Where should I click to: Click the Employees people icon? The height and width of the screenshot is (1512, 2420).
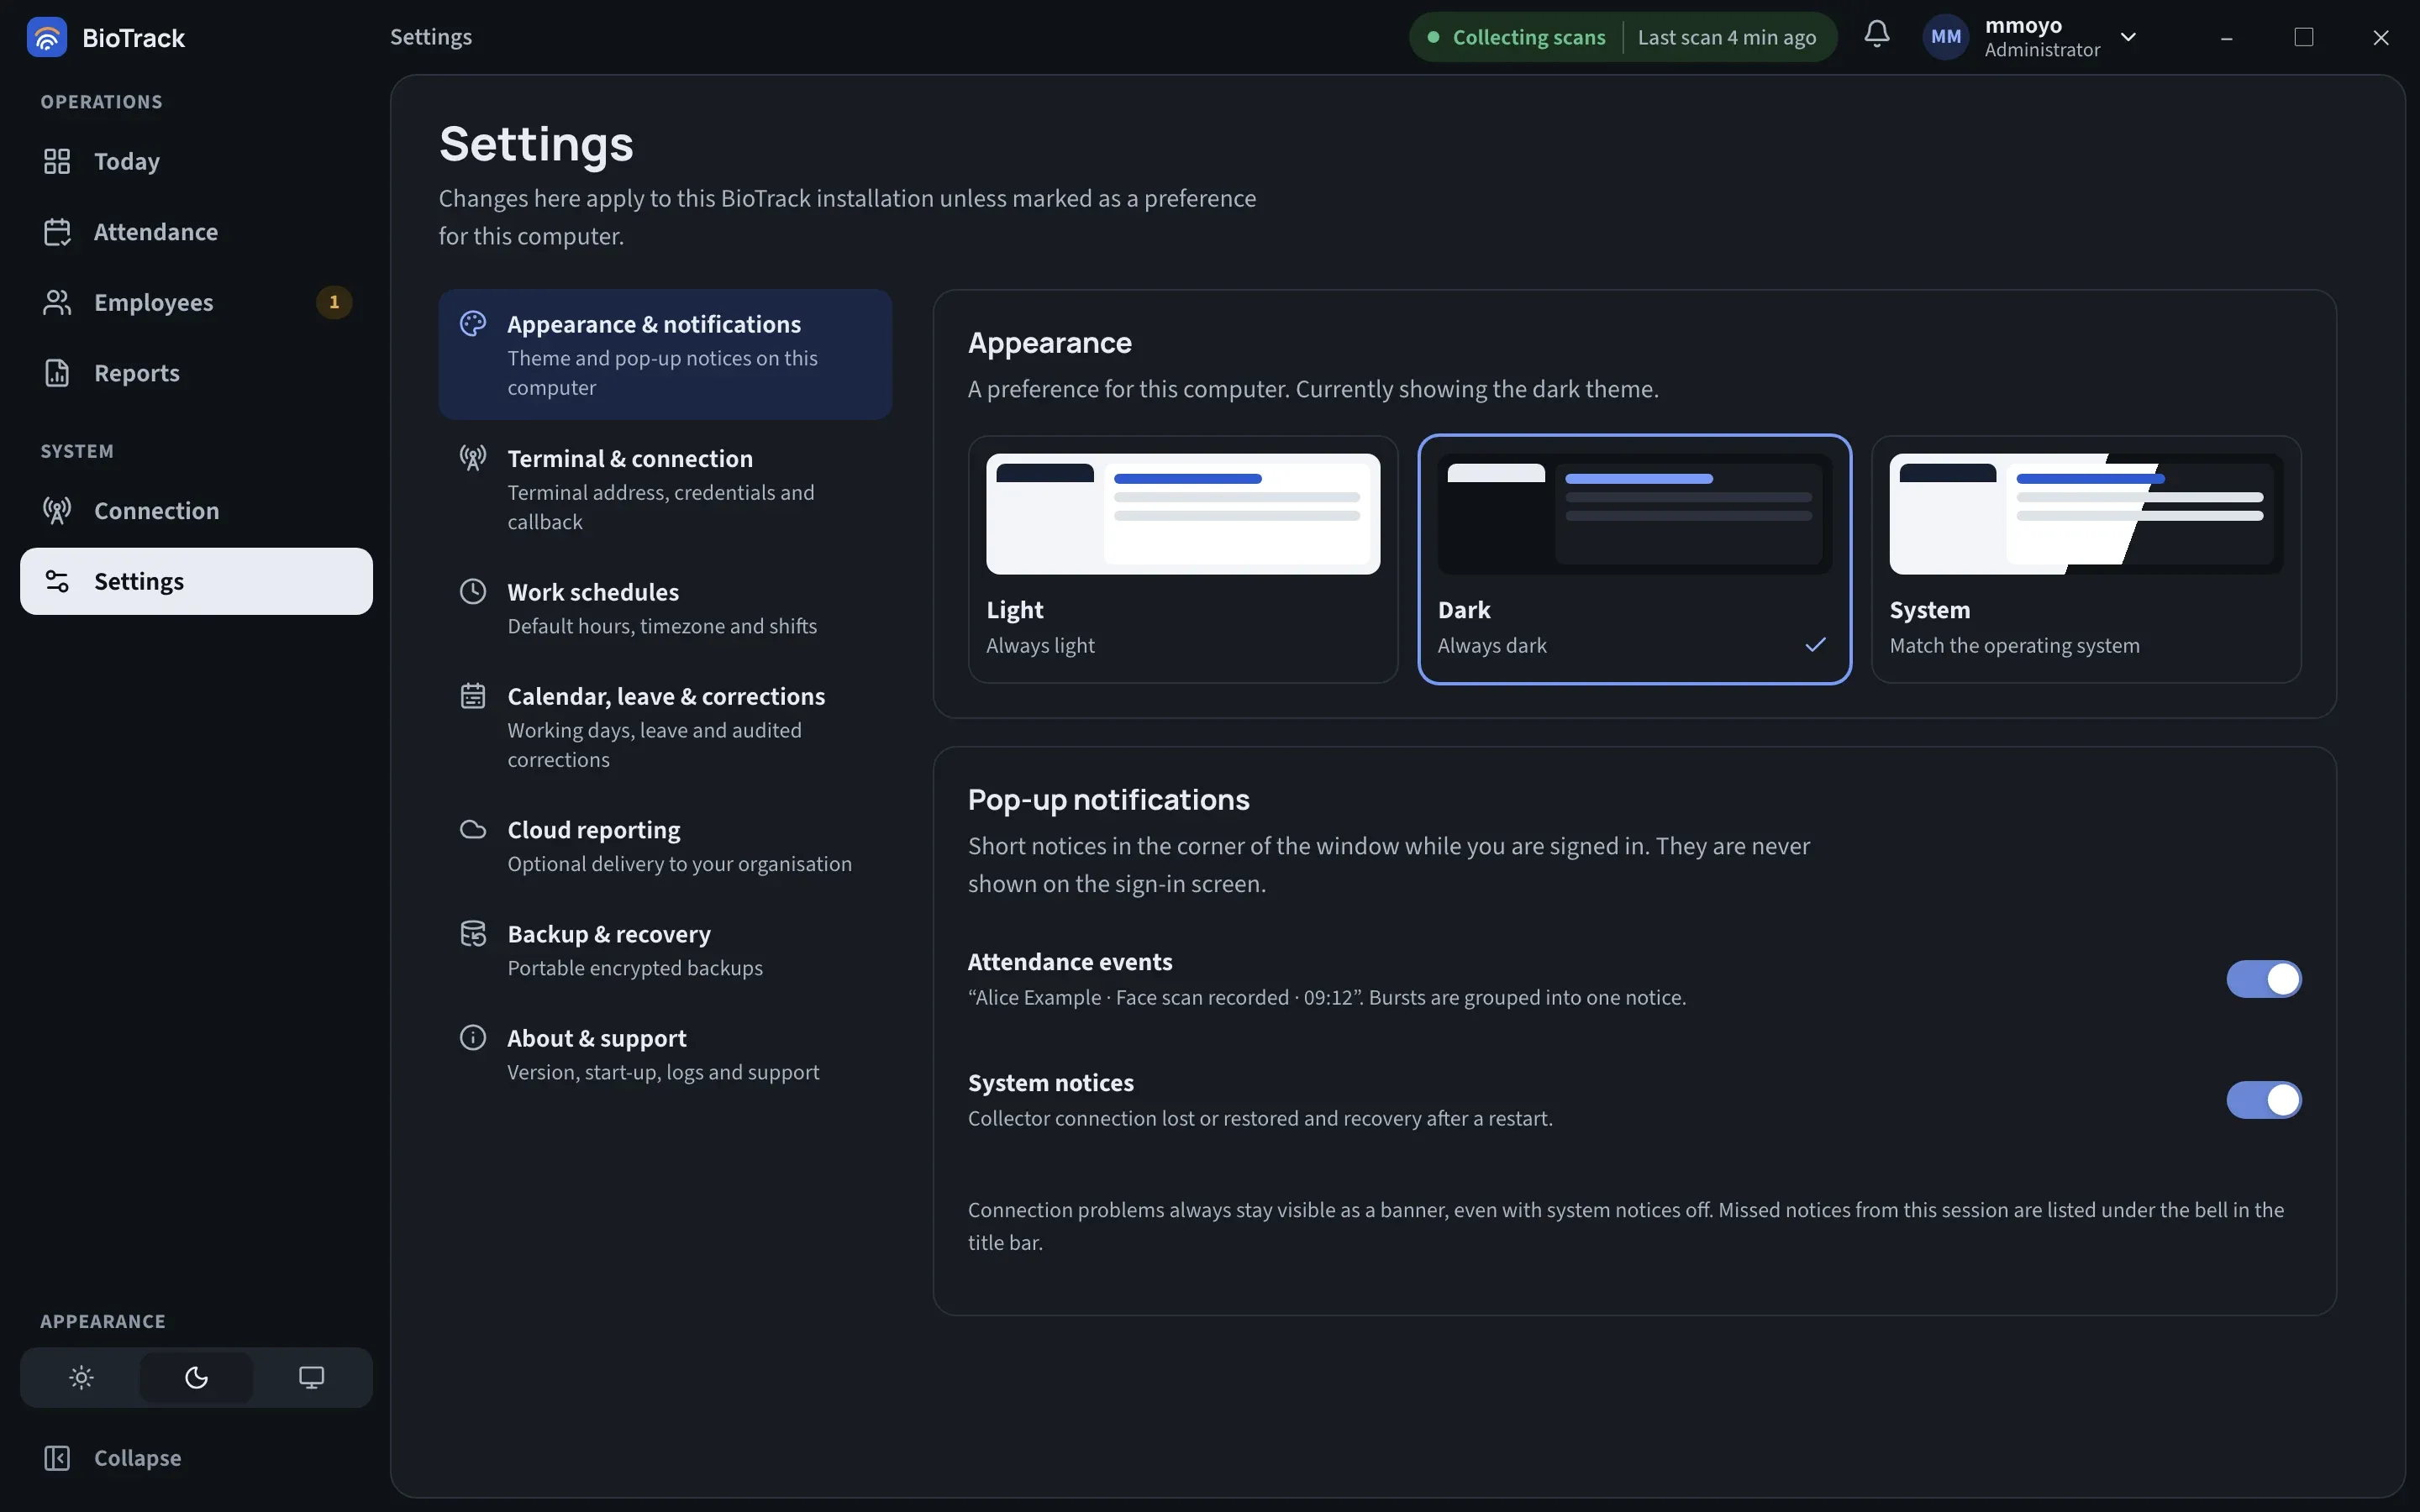[57, 302]
